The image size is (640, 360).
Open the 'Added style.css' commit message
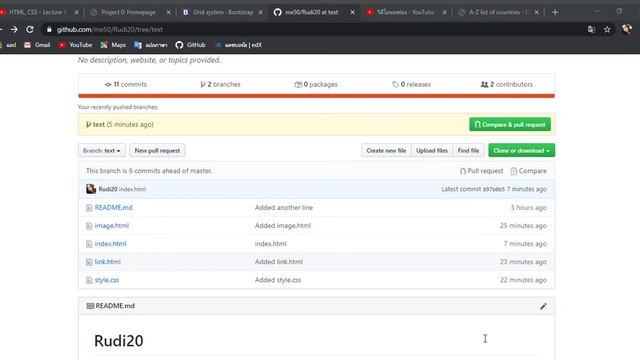coord(278,280)
